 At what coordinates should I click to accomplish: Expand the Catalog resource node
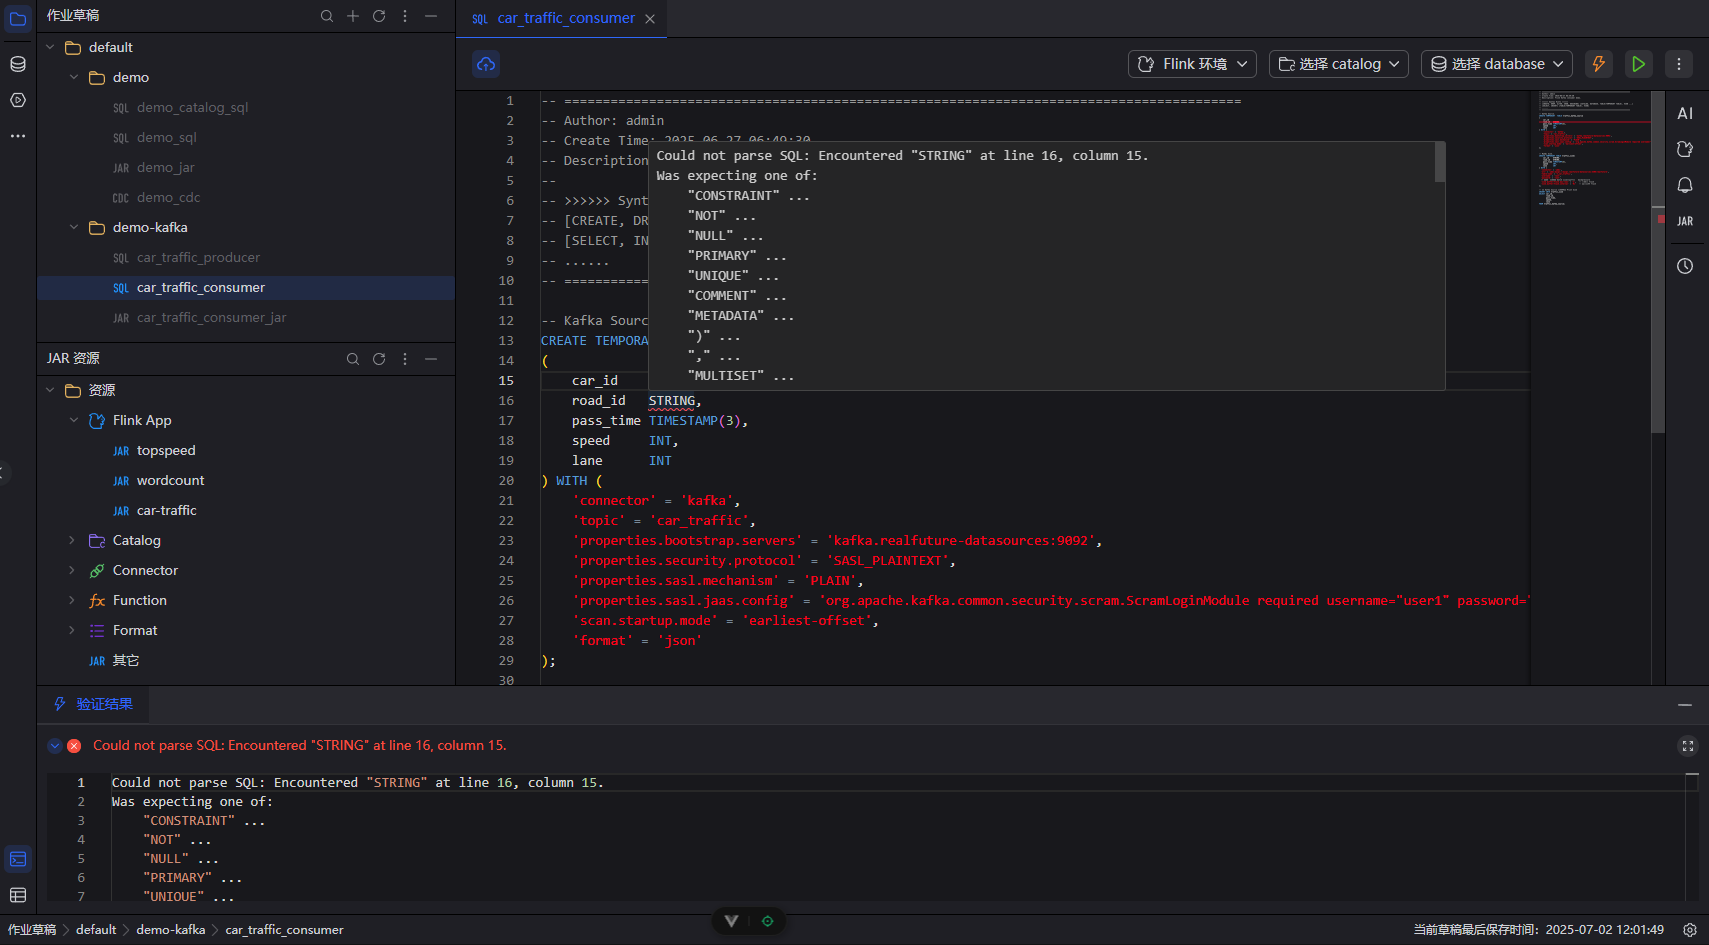pos(72,541)
